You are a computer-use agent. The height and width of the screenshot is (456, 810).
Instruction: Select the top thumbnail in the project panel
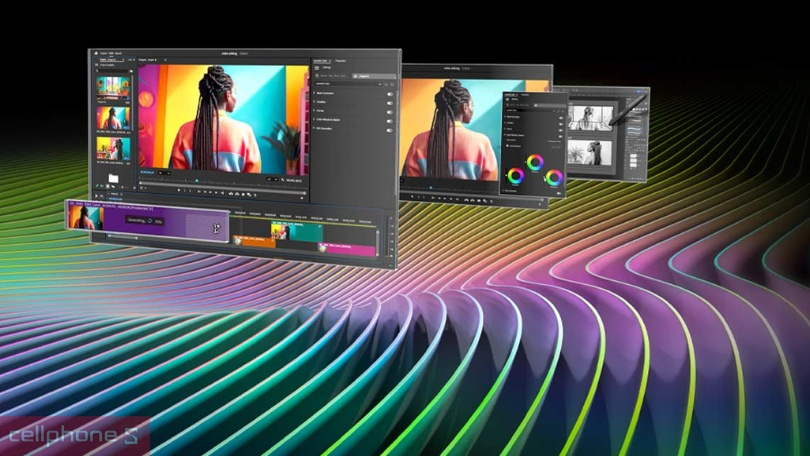point(113,87)
